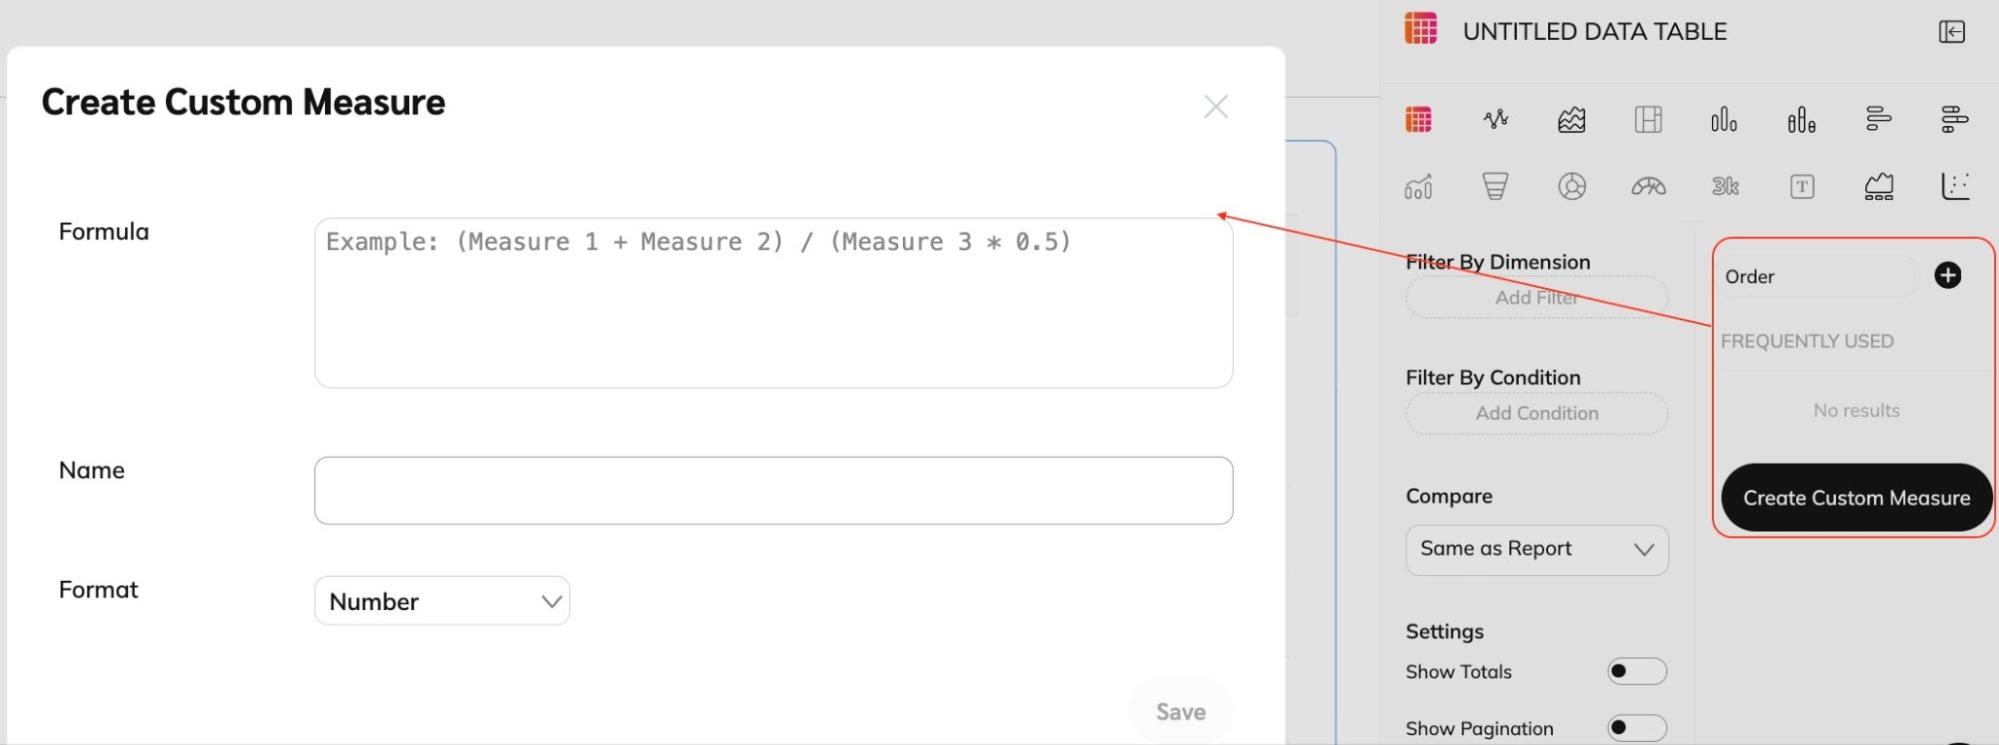
Task: Toggle Show Totals switch
Action: point(1636,671)
